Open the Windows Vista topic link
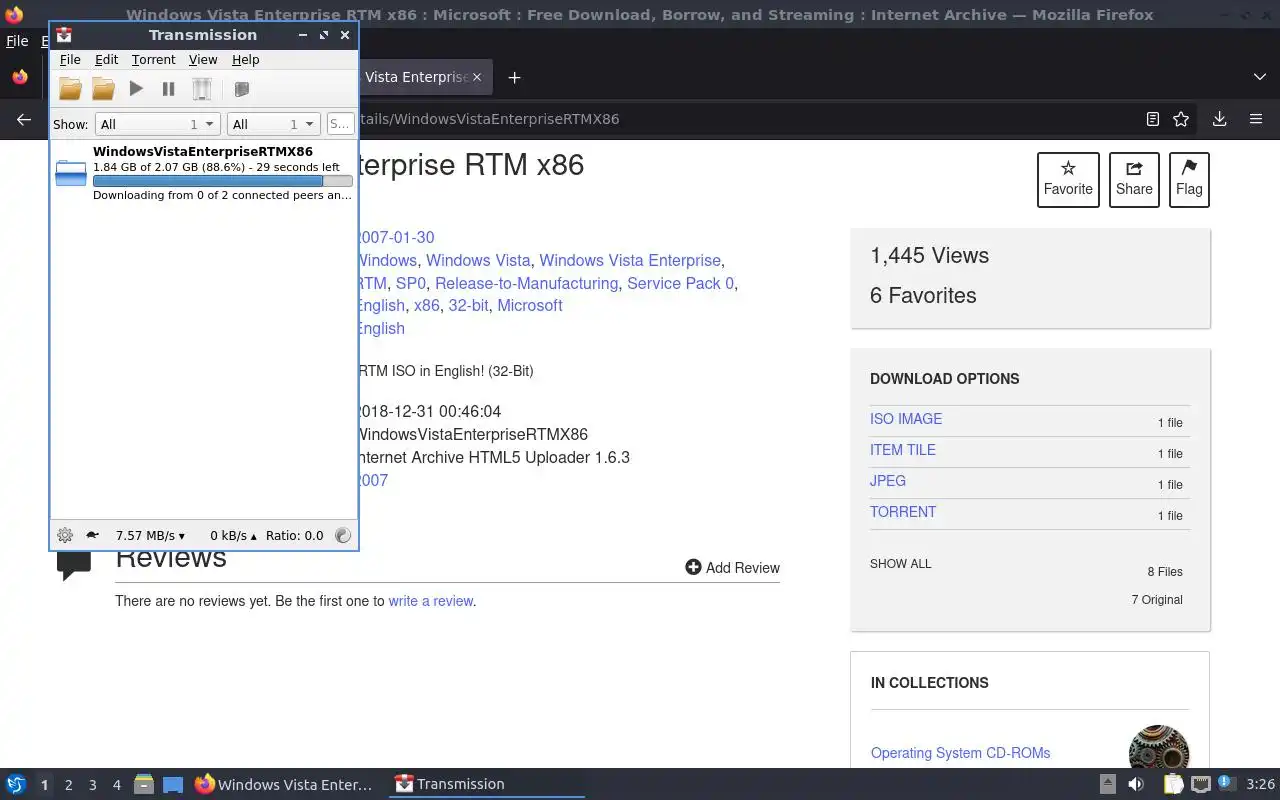1280x800 pixels. pyautogui.click(x=478, y=260)
